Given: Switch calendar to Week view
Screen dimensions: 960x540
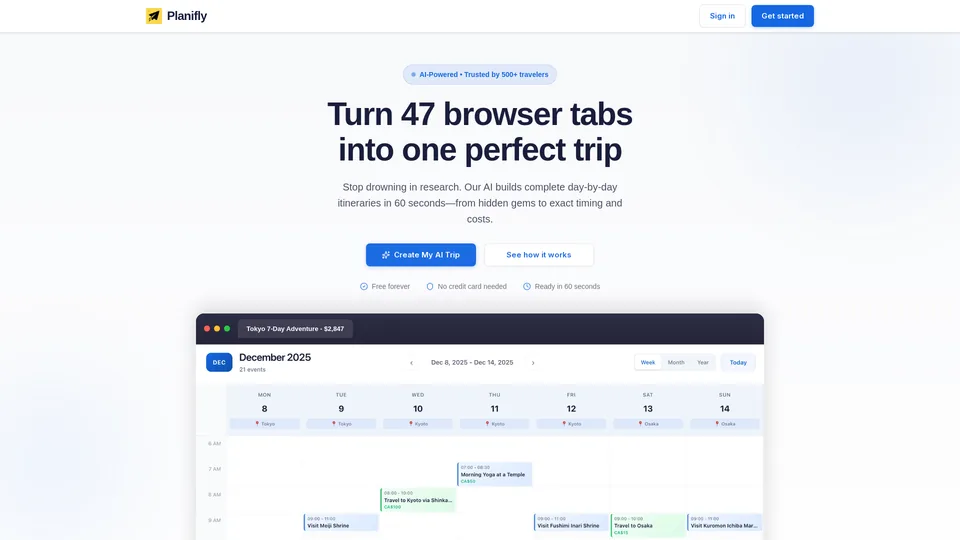Looking at the screenshot, I should [x=648, y=362].
